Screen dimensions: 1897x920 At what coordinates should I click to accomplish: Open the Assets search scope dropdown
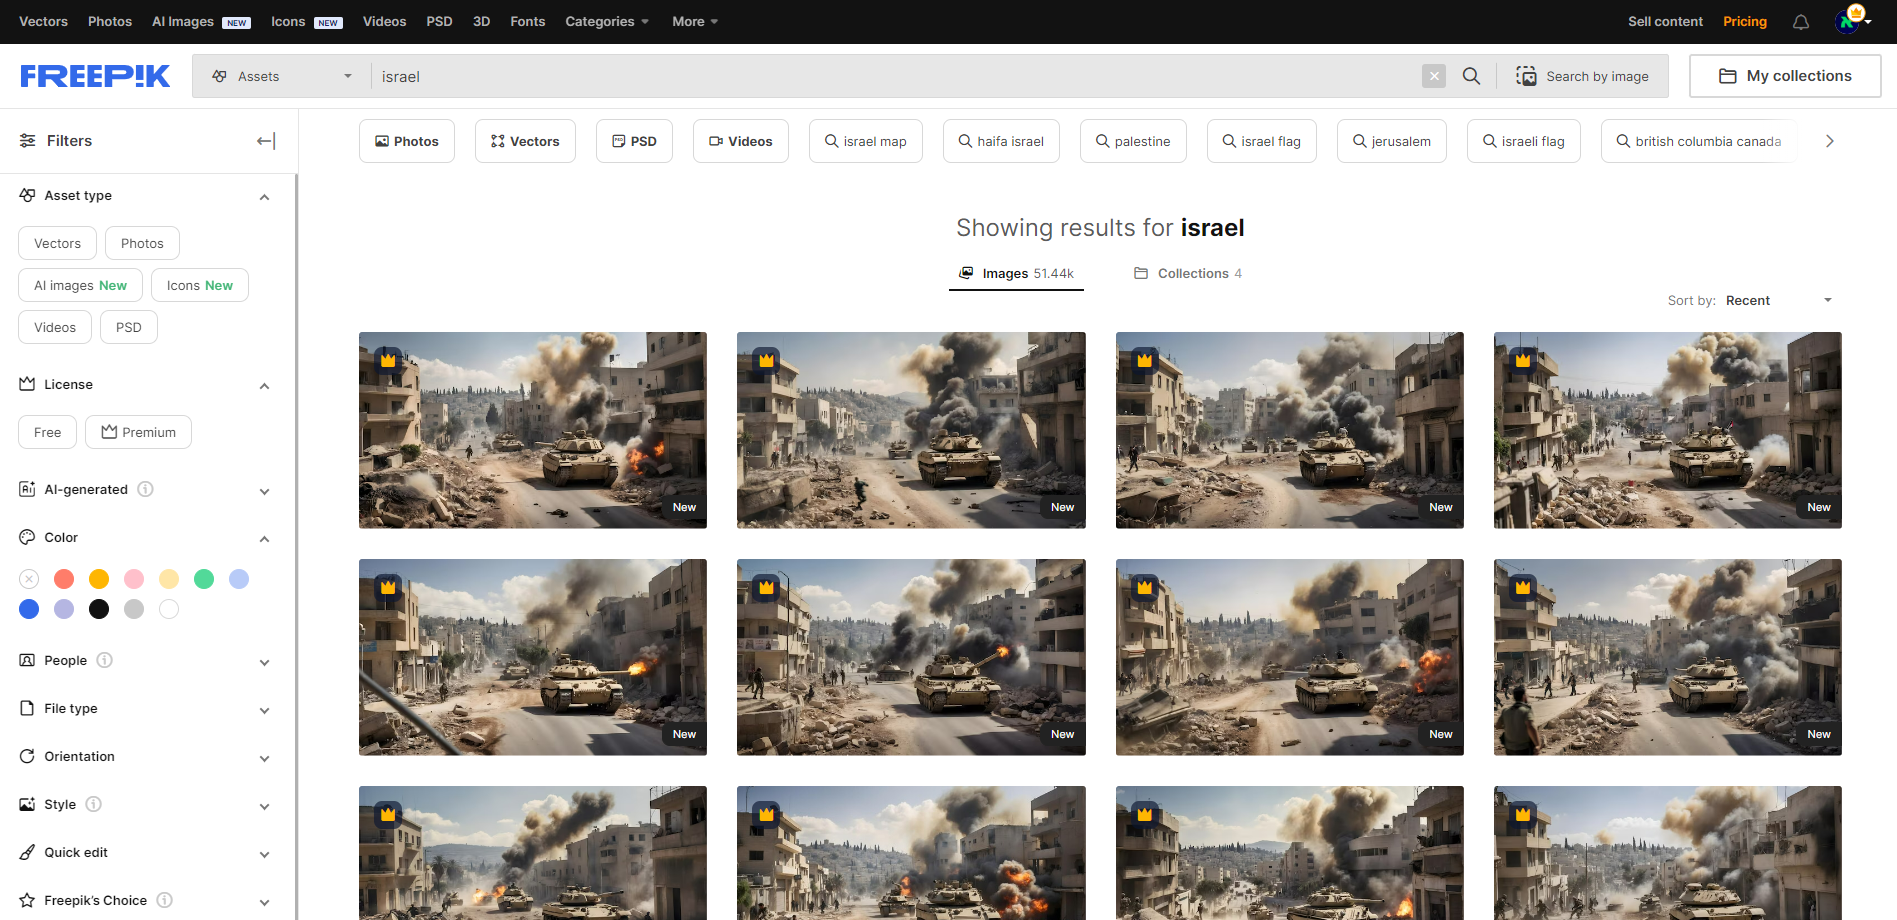(x=282, y=76)
